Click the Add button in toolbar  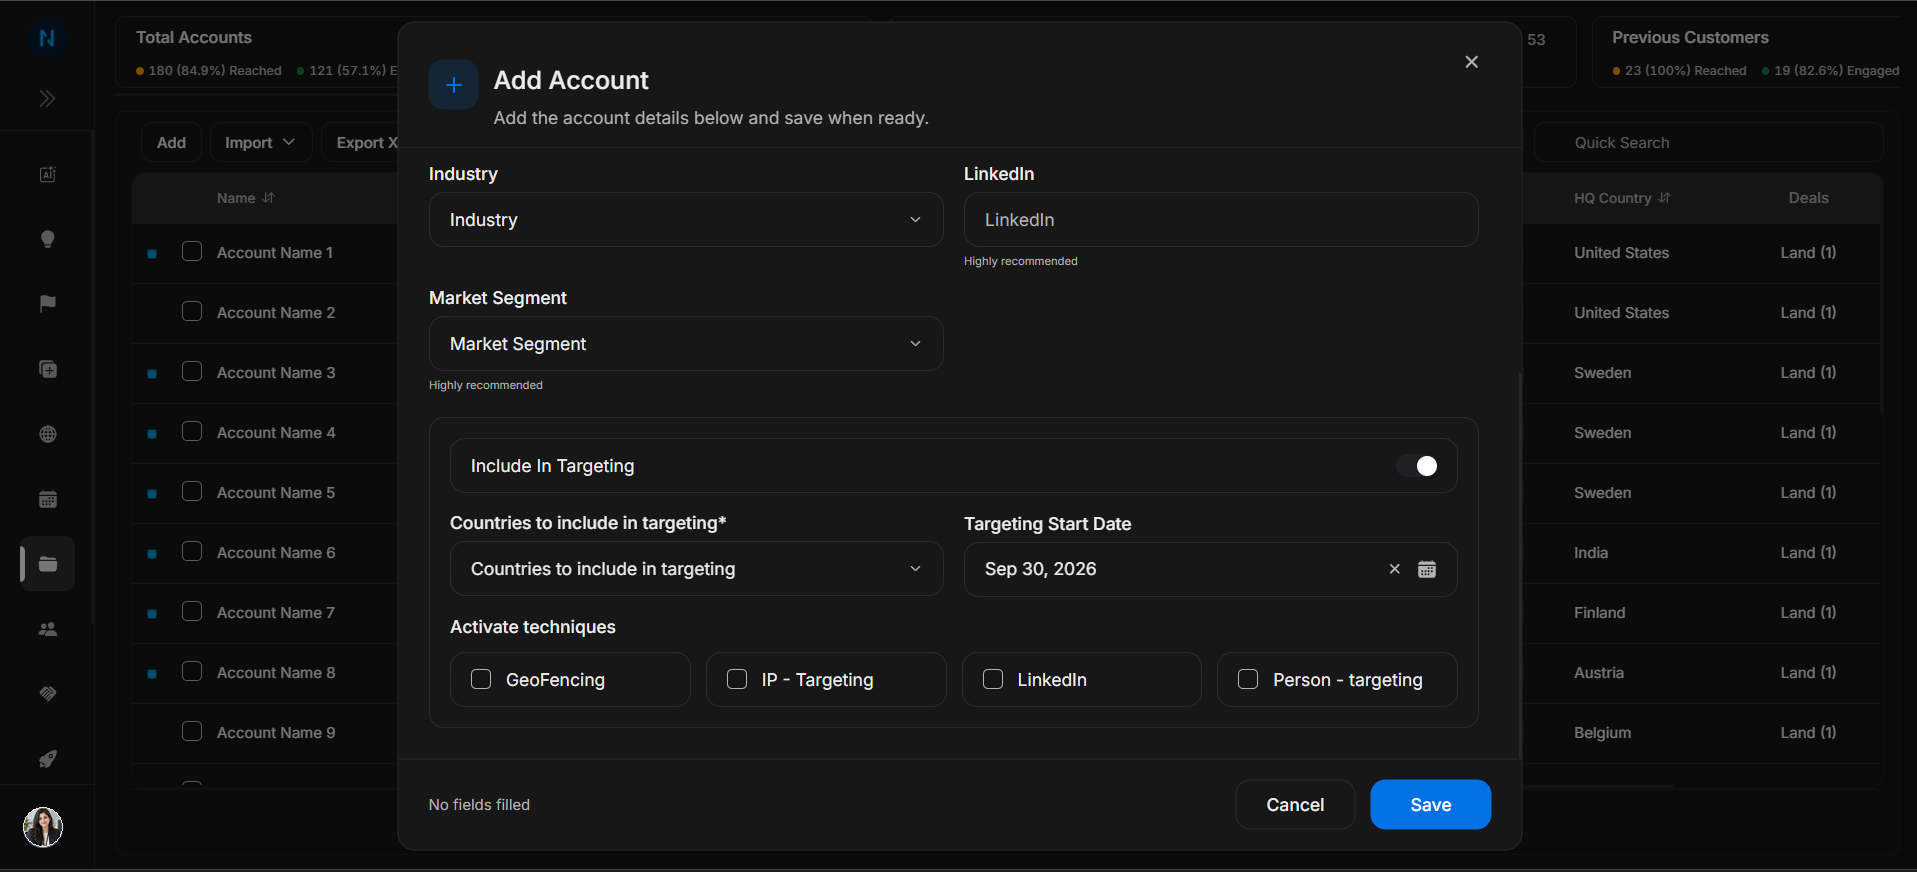point(171,143)
